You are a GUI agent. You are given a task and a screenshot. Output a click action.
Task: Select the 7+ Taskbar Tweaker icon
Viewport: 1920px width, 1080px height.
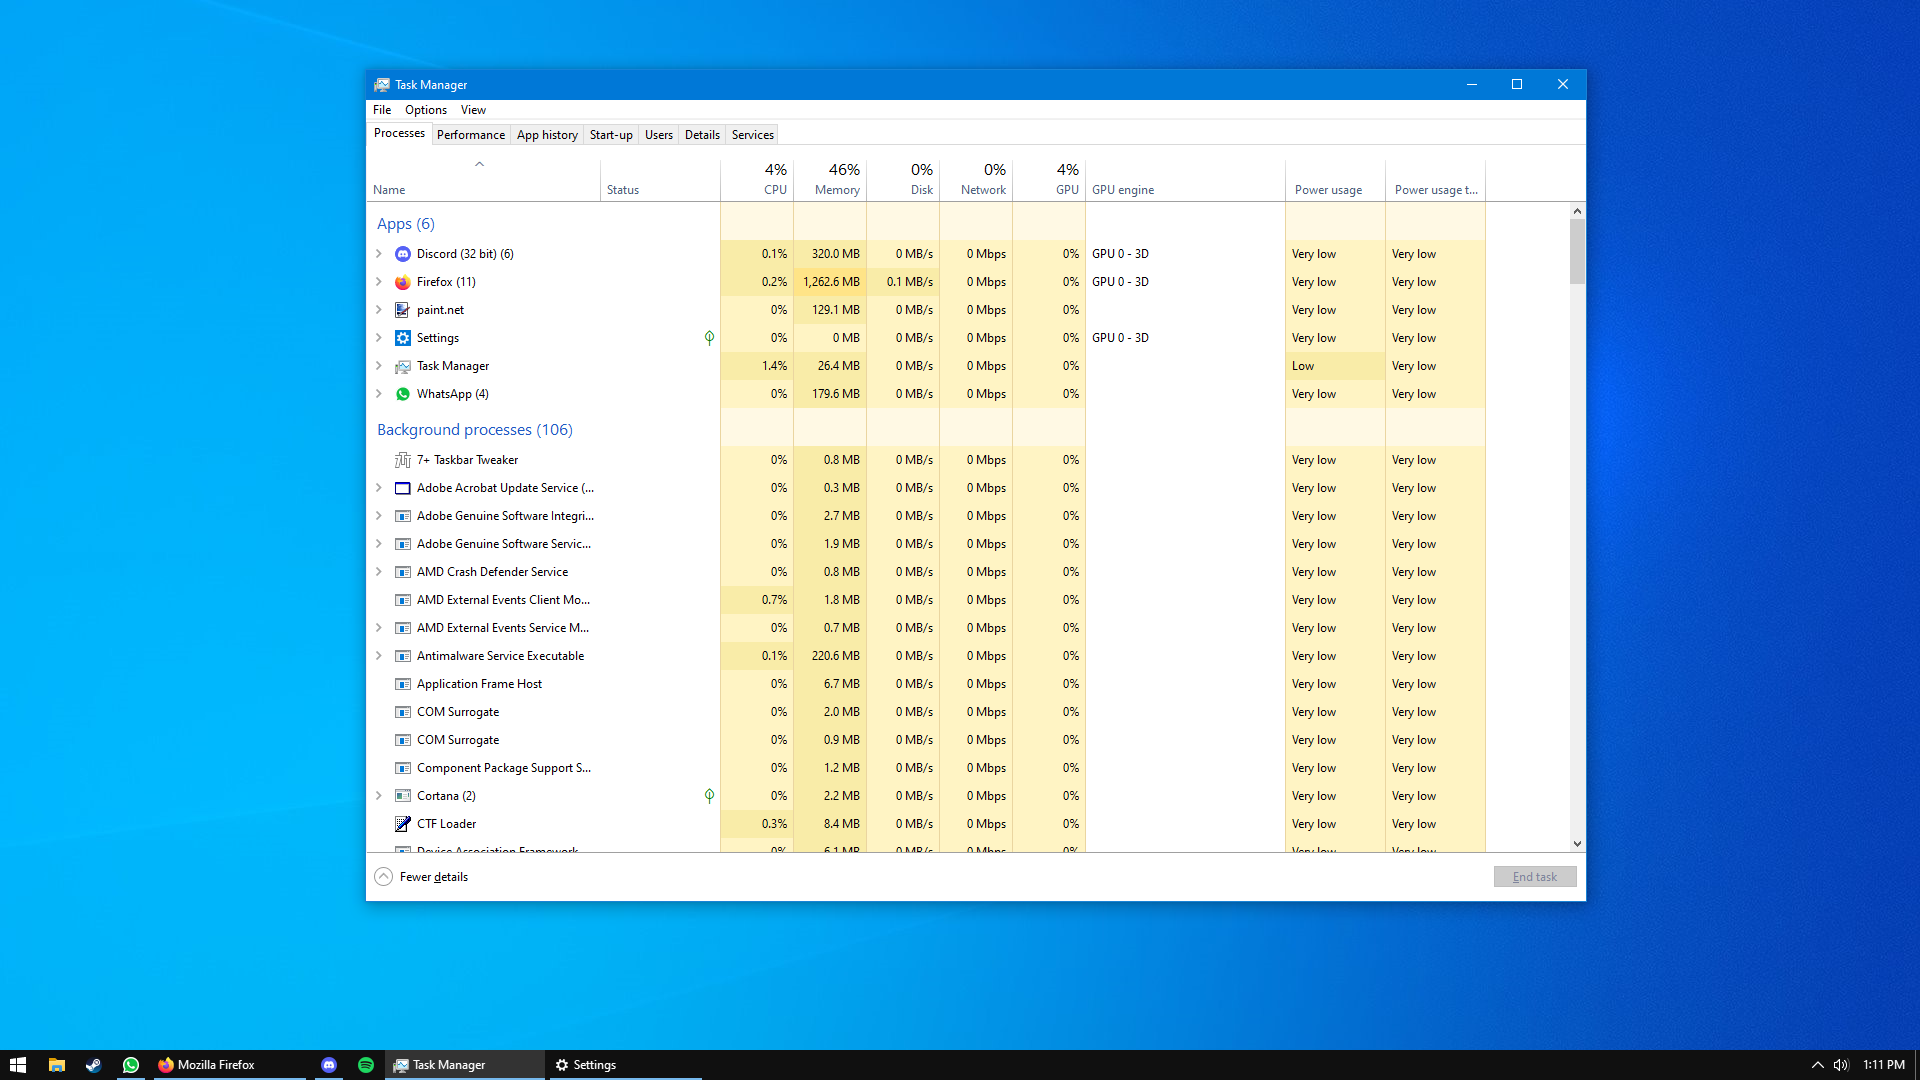pyautogui.click(x=403, y=460)
